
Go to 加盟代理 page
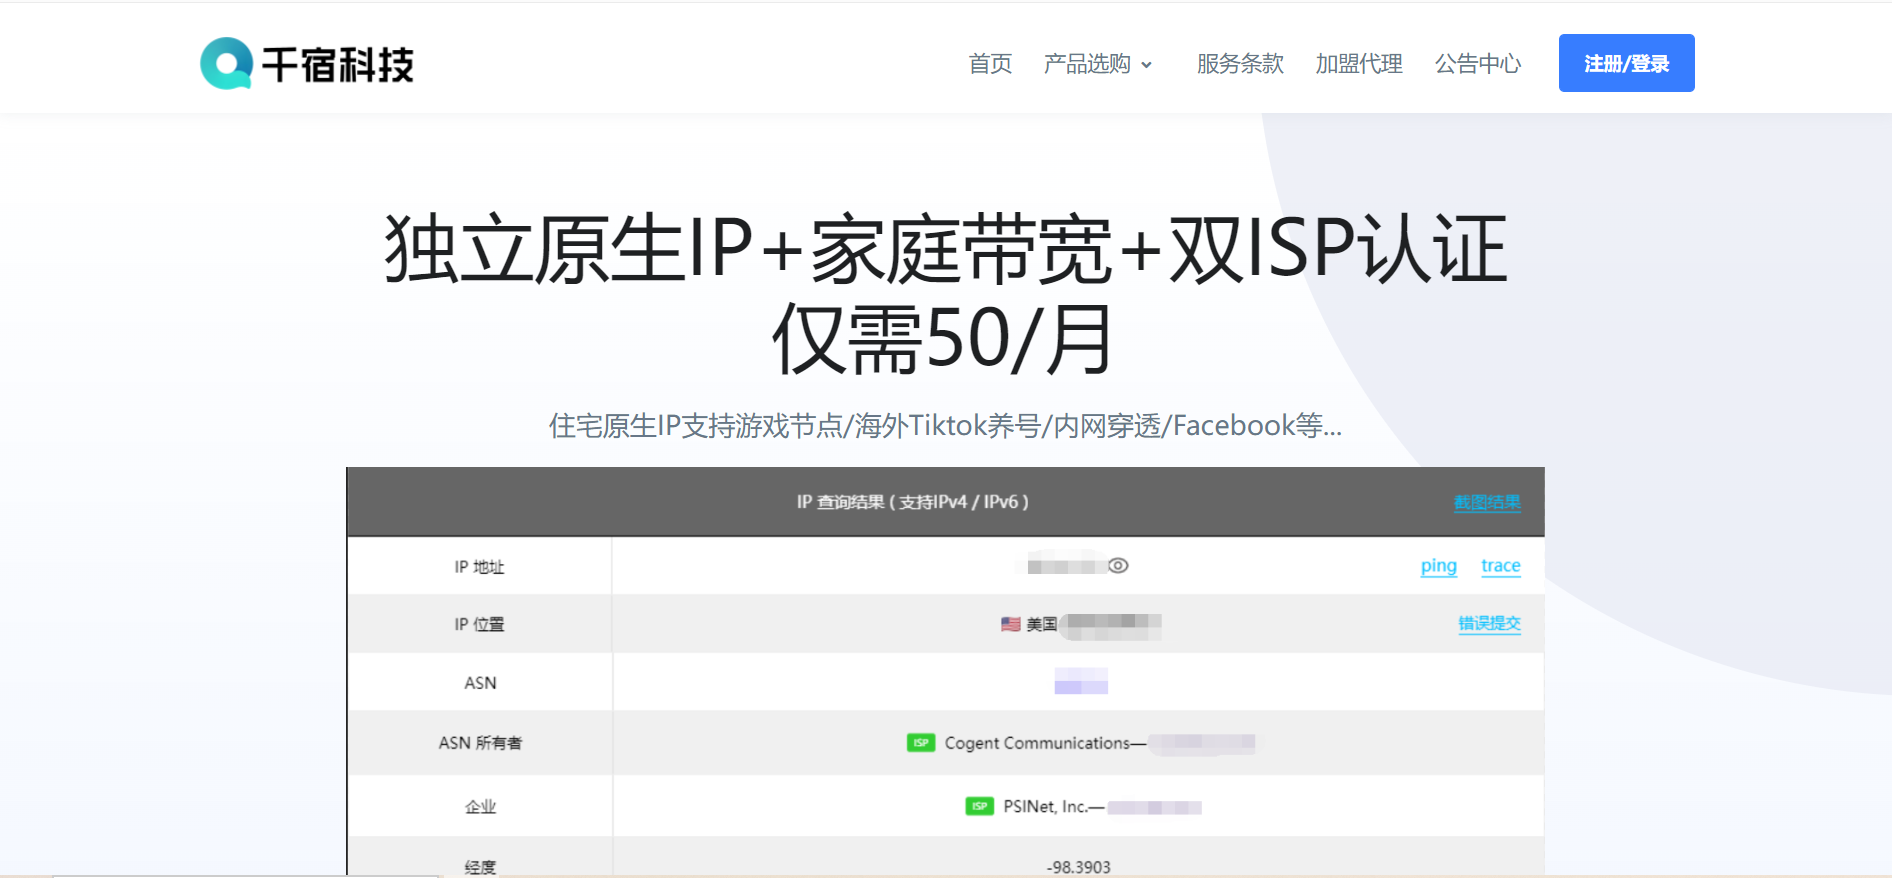click(1359, 64)
